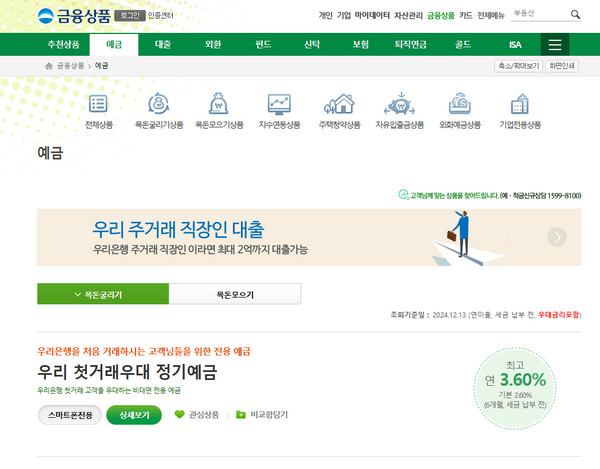Open the 전체메뉴 link
Screen dimensions: 600x469
491,15
